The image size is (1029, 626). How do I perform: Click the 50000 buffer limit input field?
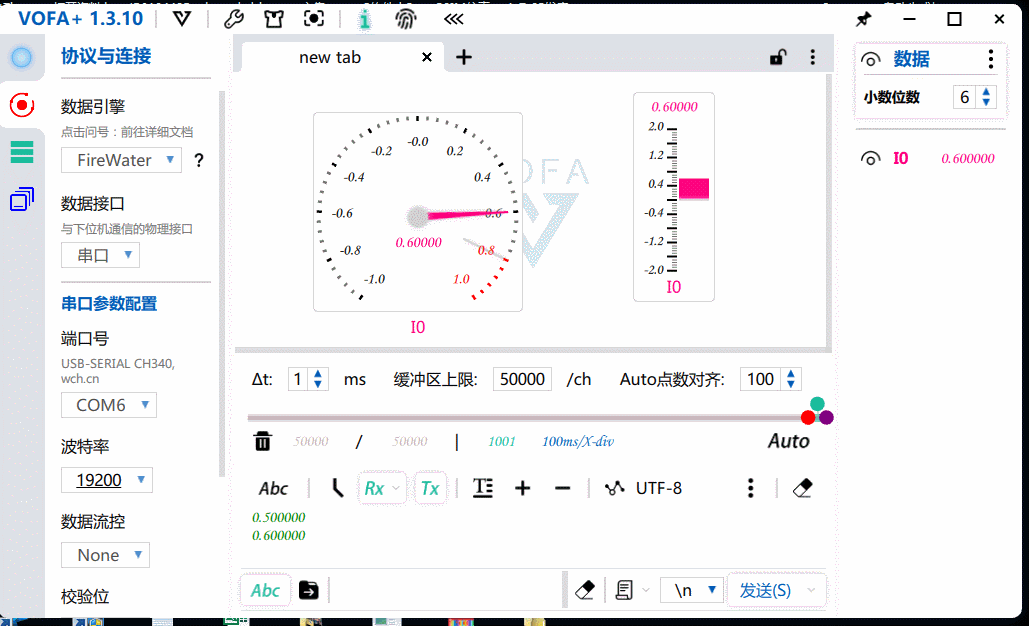point(521,379)
